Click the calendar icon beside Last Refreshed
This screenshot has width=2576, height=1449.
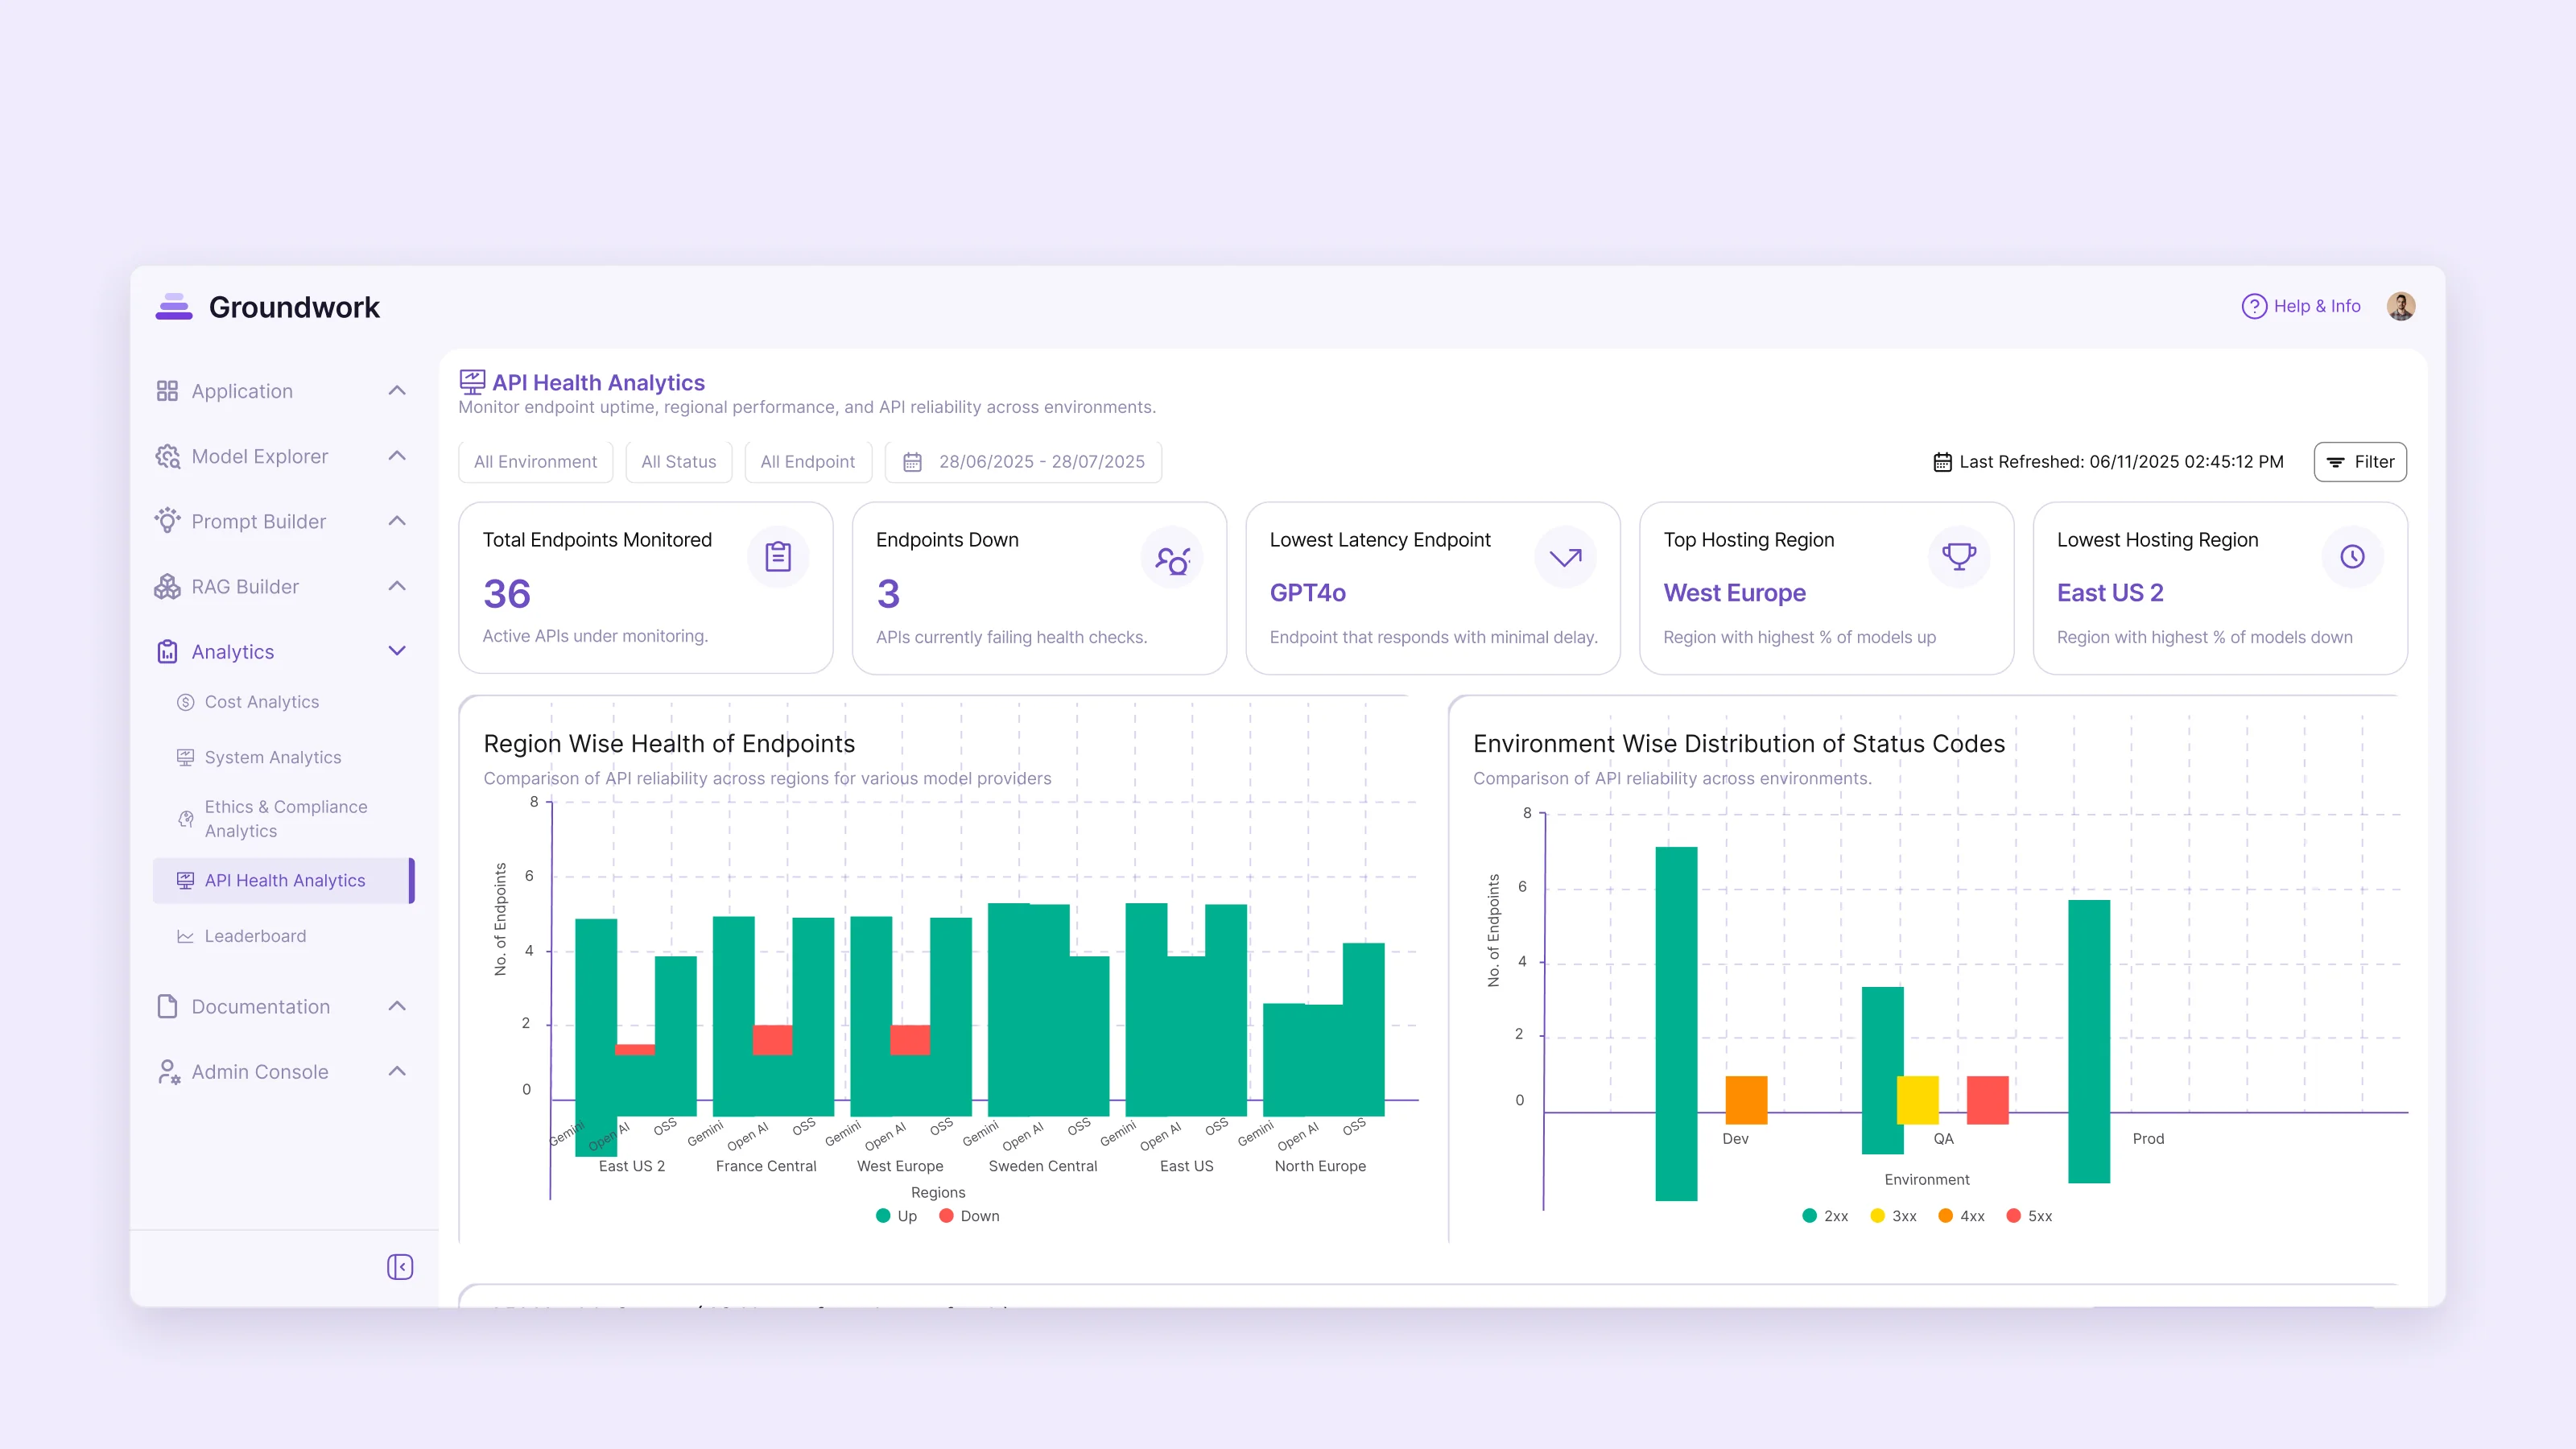[1942, 462]
